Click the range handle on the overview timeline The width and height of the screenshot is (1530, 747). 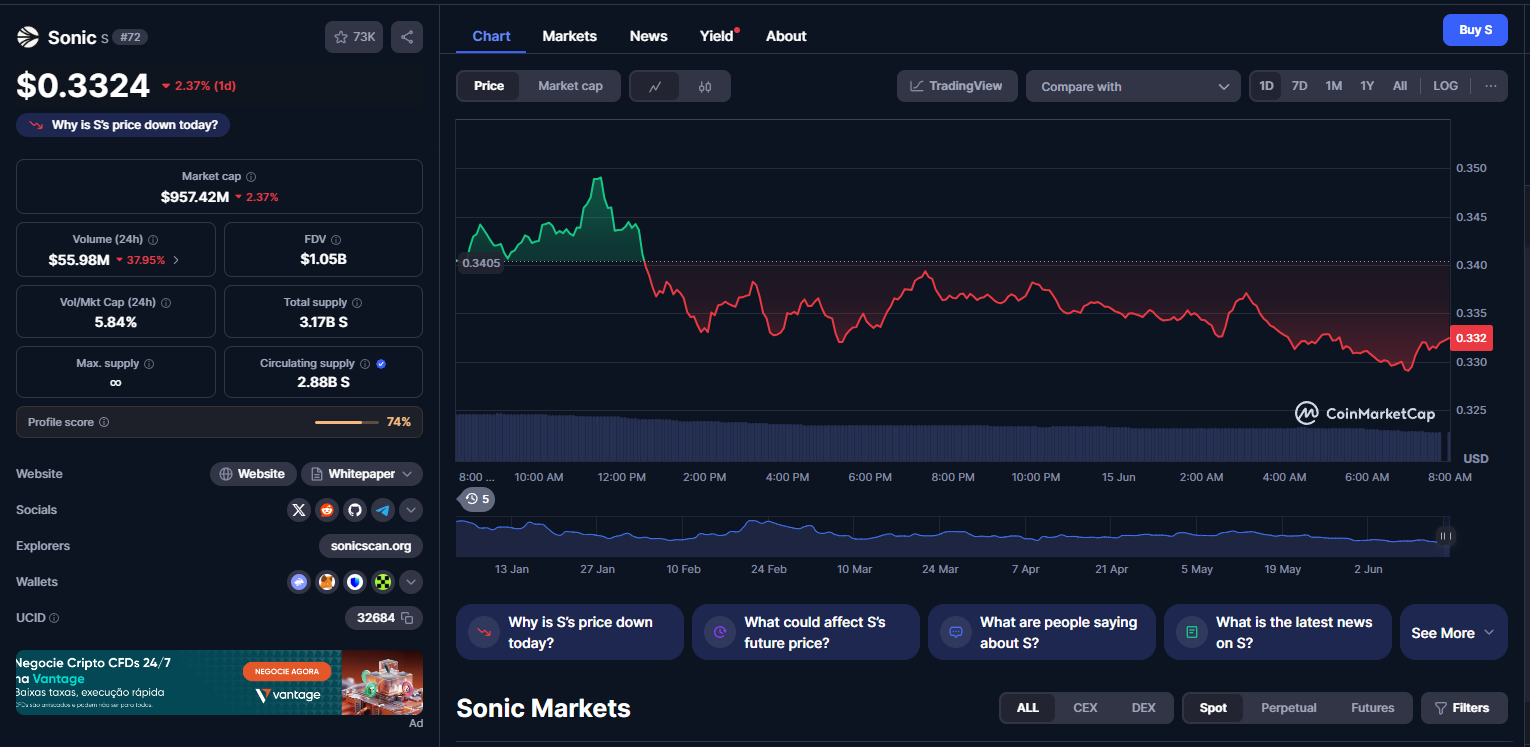tap(1444, 536)
